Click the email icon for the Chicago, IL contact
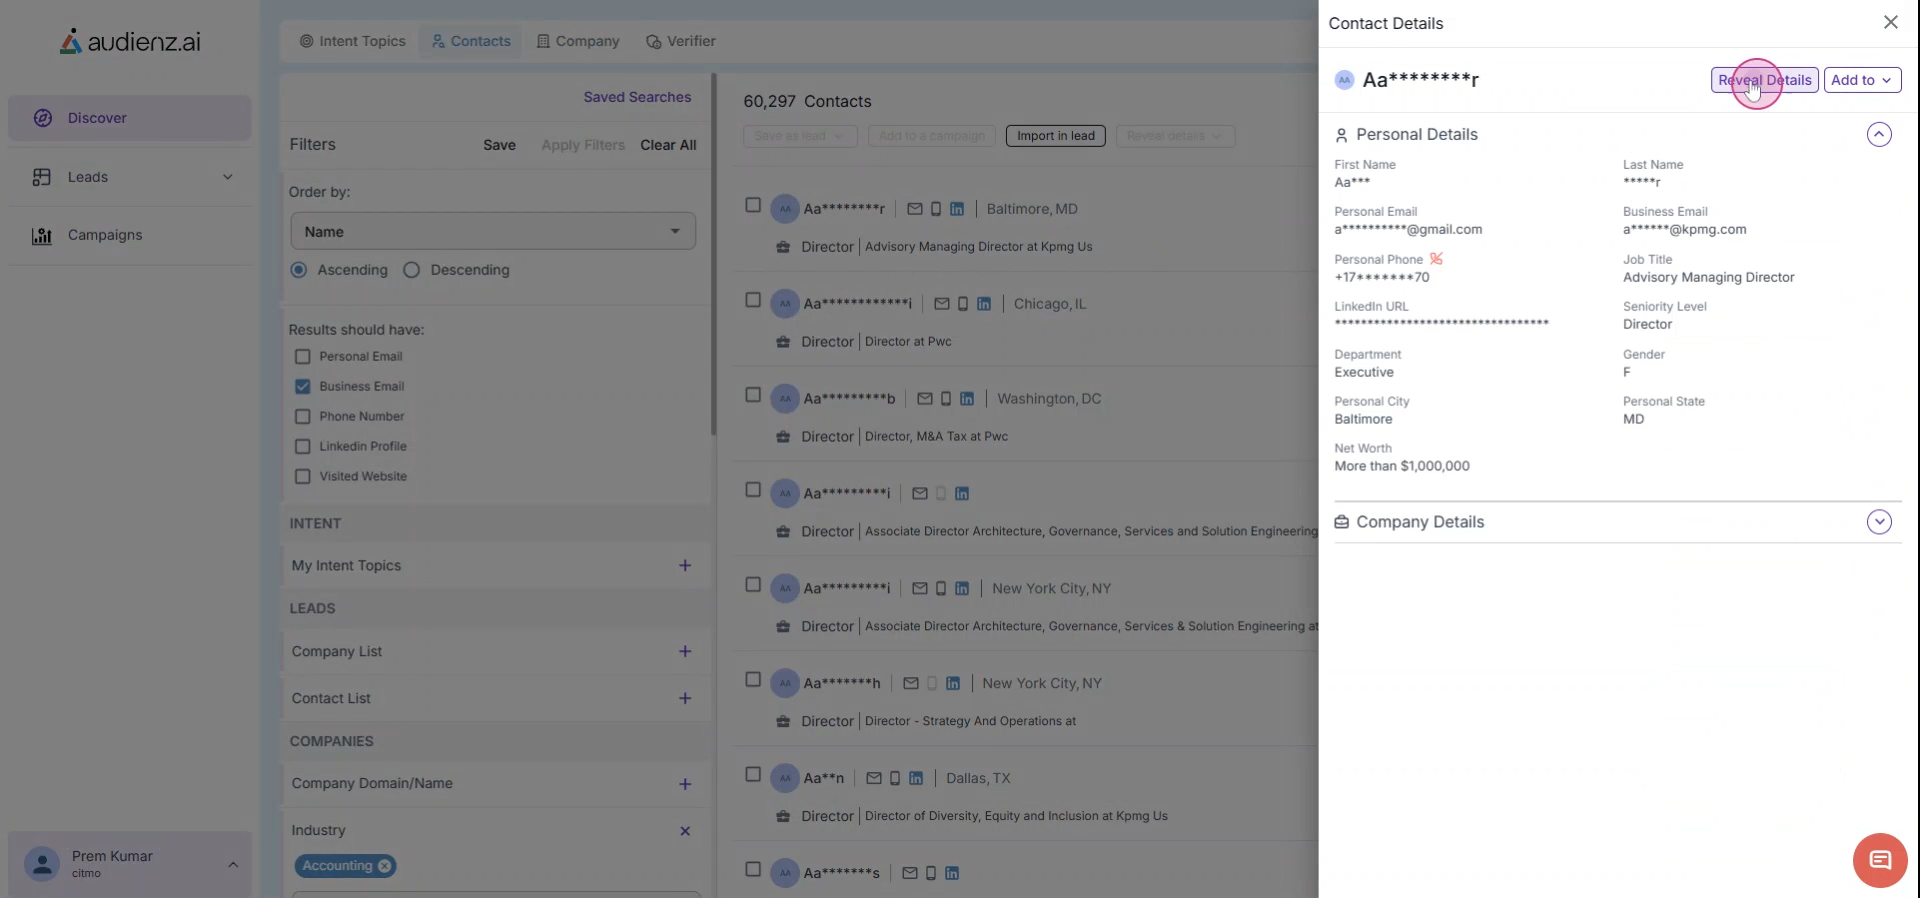Image resolution: width=1920 pixels, height=898 pixels. [941, 304]
